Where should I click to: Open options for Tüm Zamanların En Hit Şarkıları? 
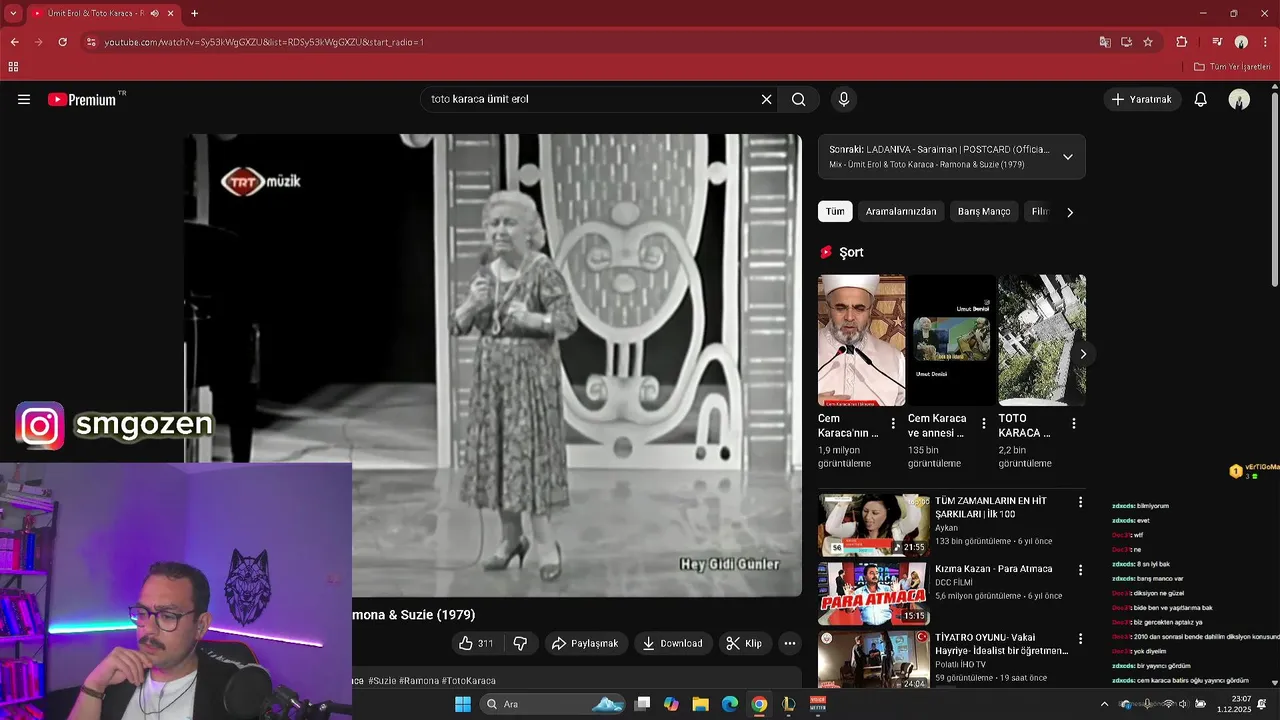point(1080,502)
